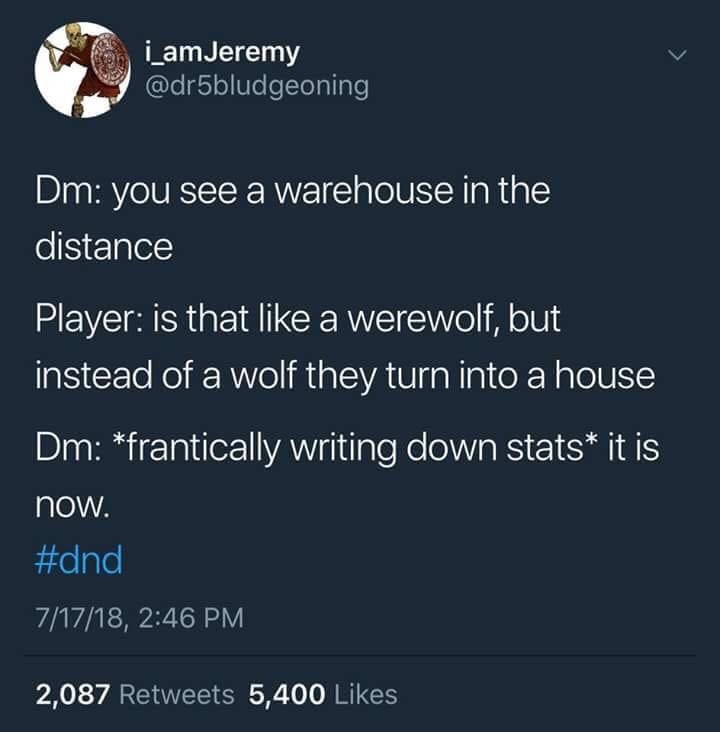Screen dimensions: 720x732
Task: Open i_amJeremy's skeleton profile picture
Action: [x=83, y=70]
